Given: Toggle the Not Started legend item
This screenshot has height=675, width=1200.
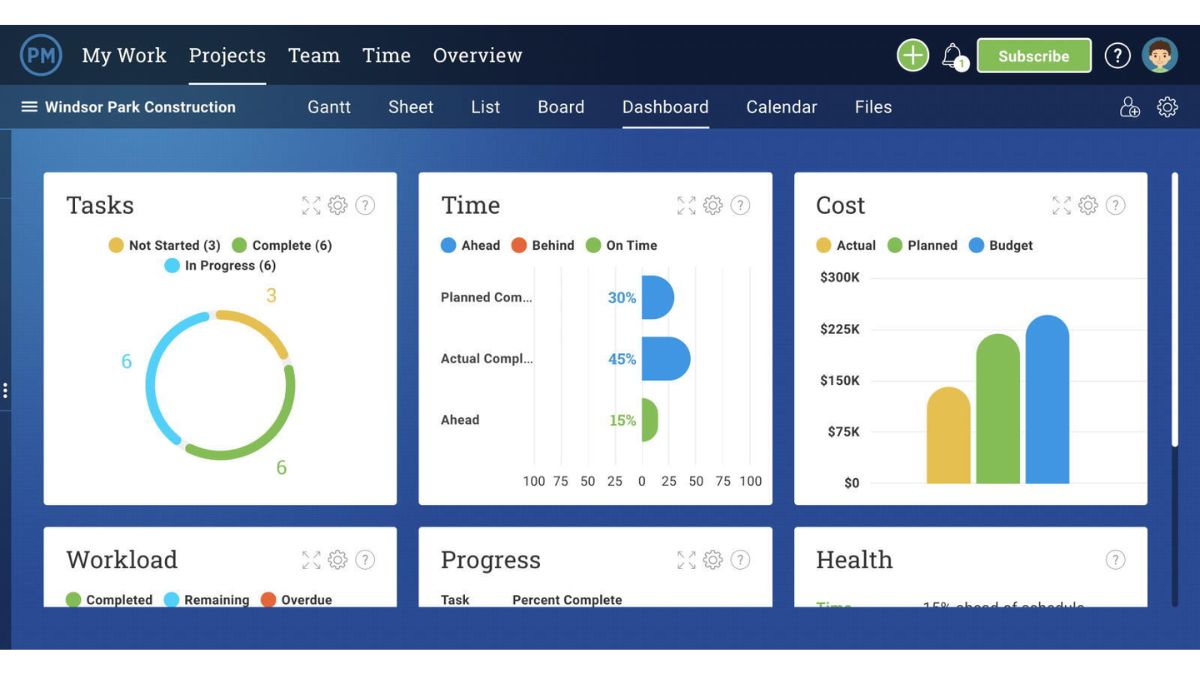Looking at the screenshot, I should [x=165, y=245].
